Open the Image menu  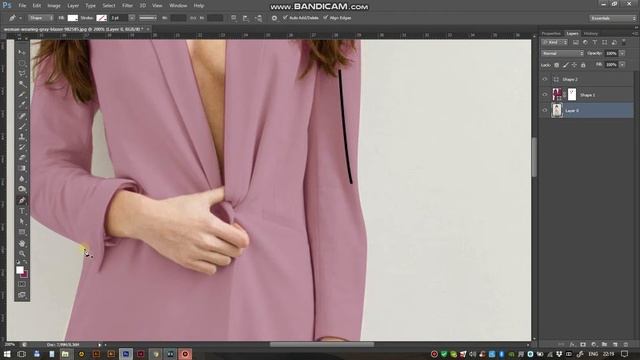point(54,6)
